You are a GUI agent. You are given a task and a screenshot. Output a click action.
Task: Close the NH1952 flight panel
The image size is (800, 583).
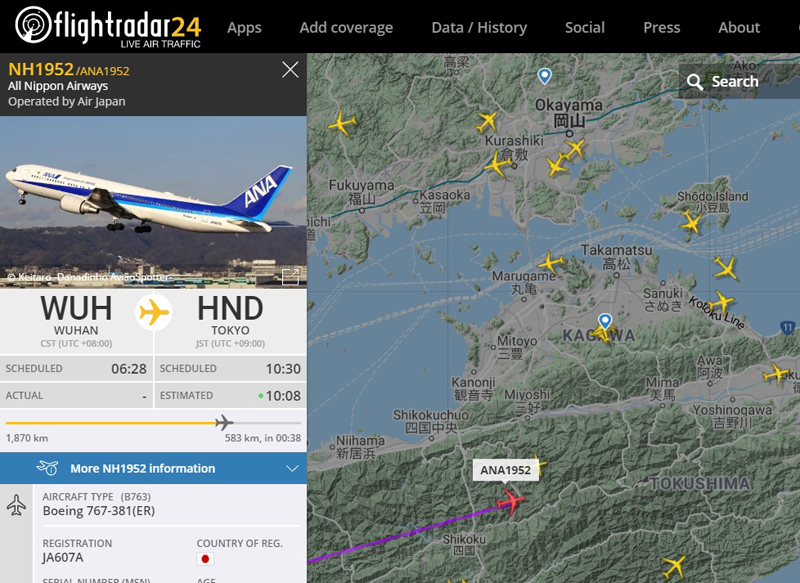[290, 70]
